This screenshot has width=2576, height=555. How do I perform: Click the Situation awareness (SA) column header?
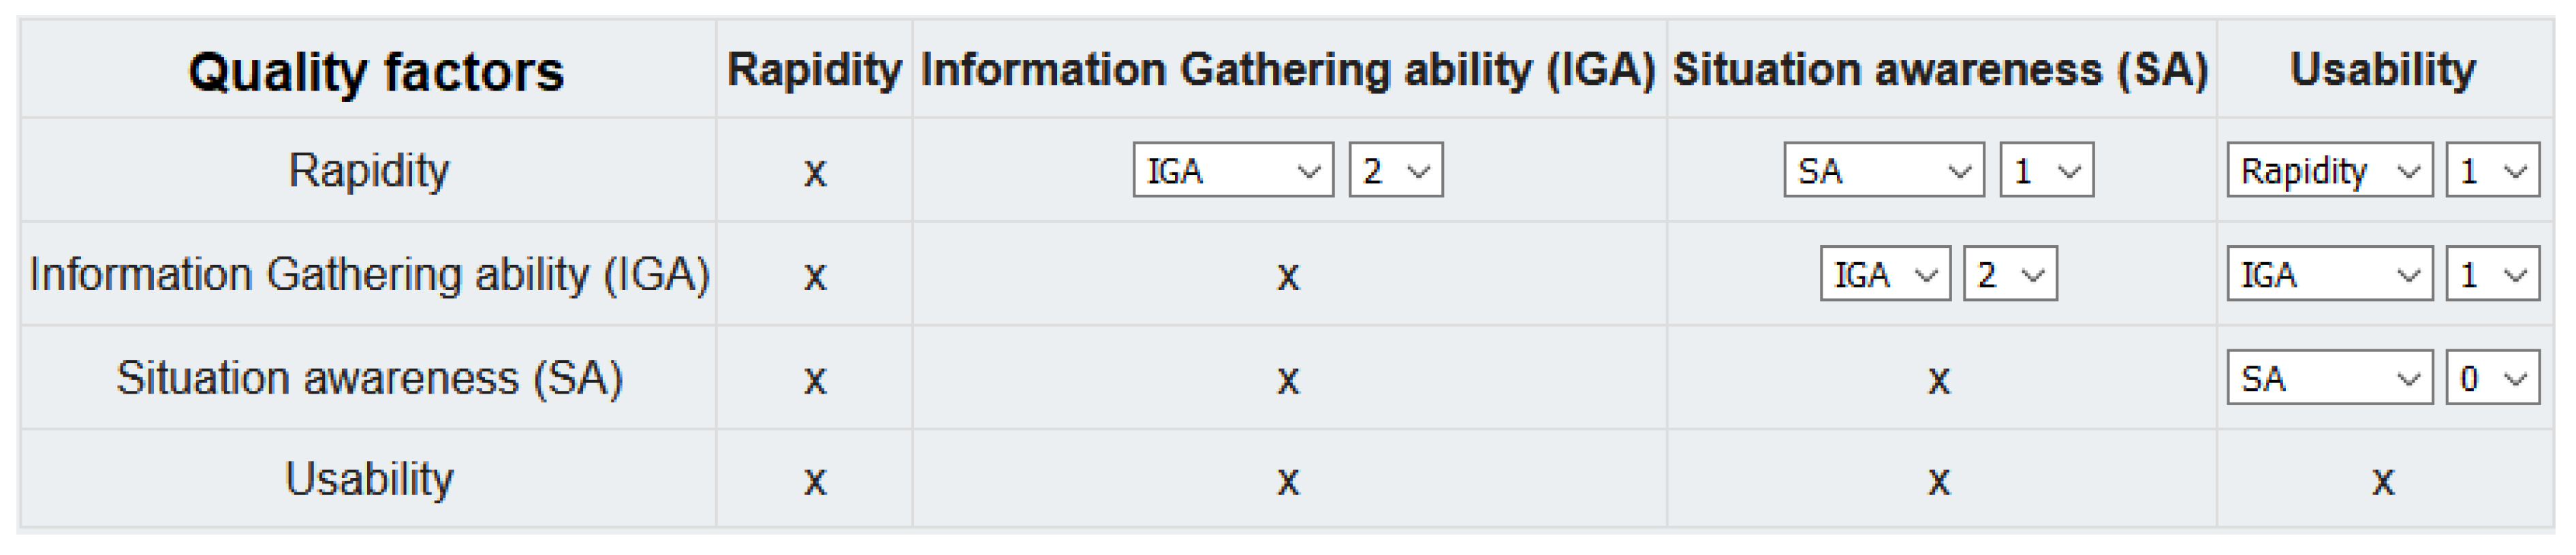[1940, 70]
